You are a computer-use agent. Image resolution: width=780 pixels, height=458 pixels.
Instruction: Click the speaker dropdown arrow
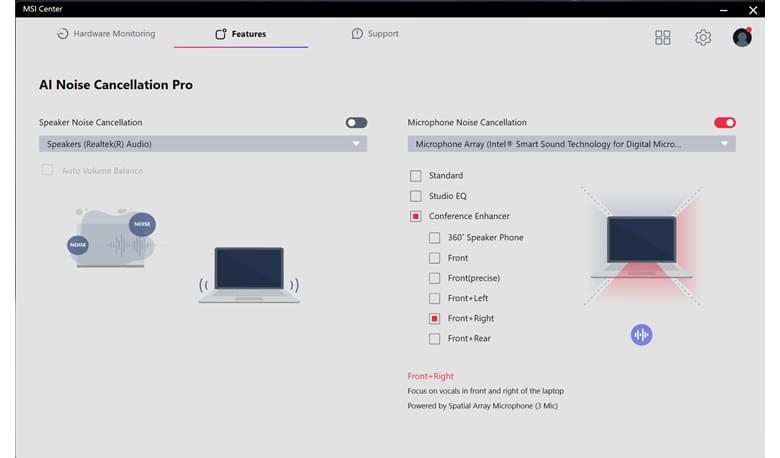[356, 144]
